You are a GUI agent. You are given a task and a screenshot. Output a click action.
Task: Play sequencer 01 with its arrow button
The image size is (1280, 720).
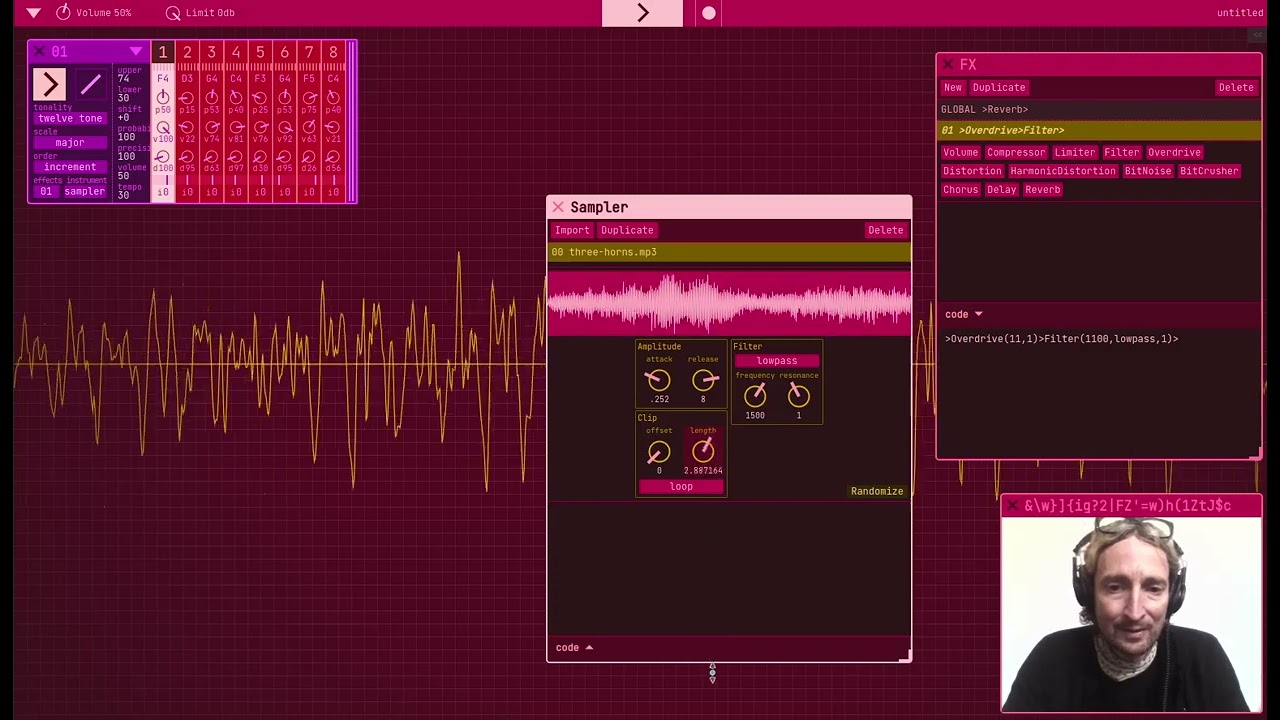click(x=49, y=84)
